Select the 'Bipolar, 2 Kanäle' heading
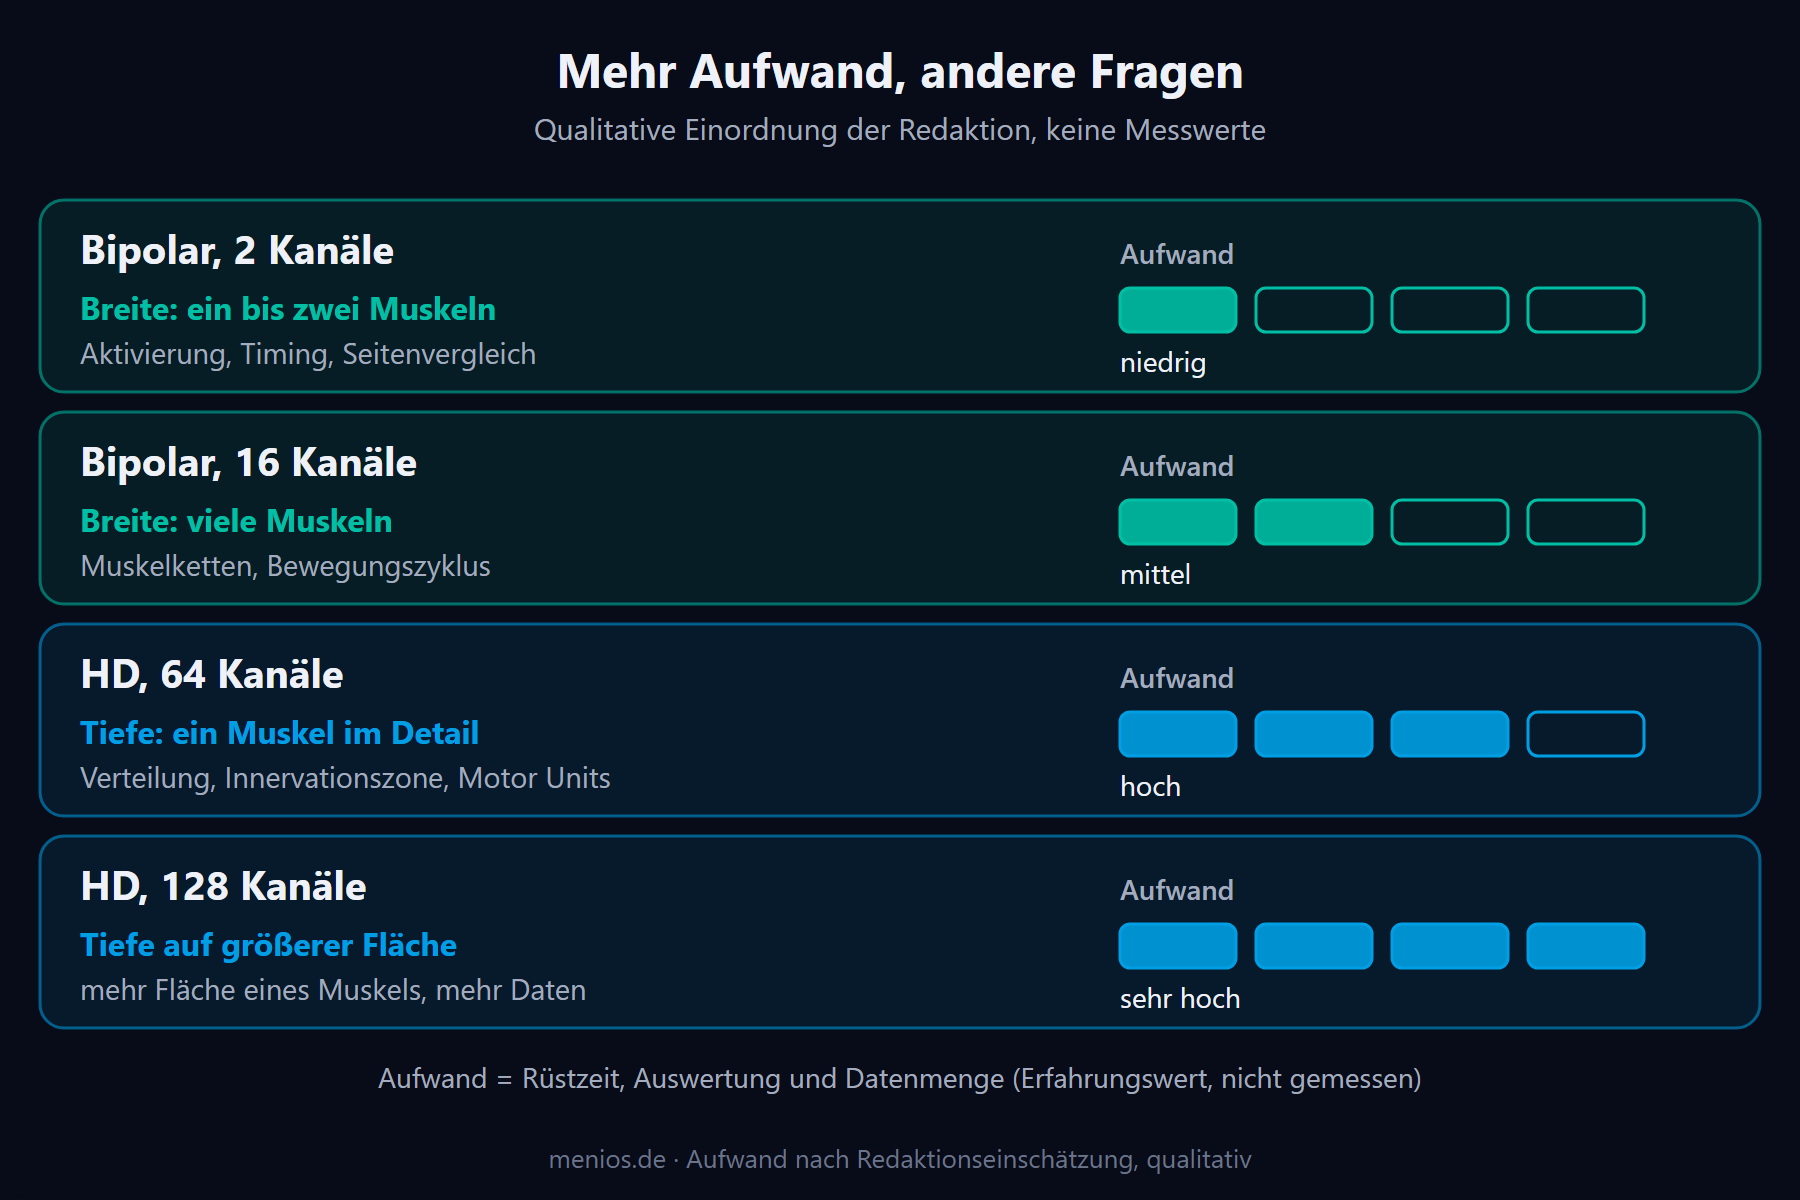Viewport: 1800px width, 1200px height. [237, 250]
